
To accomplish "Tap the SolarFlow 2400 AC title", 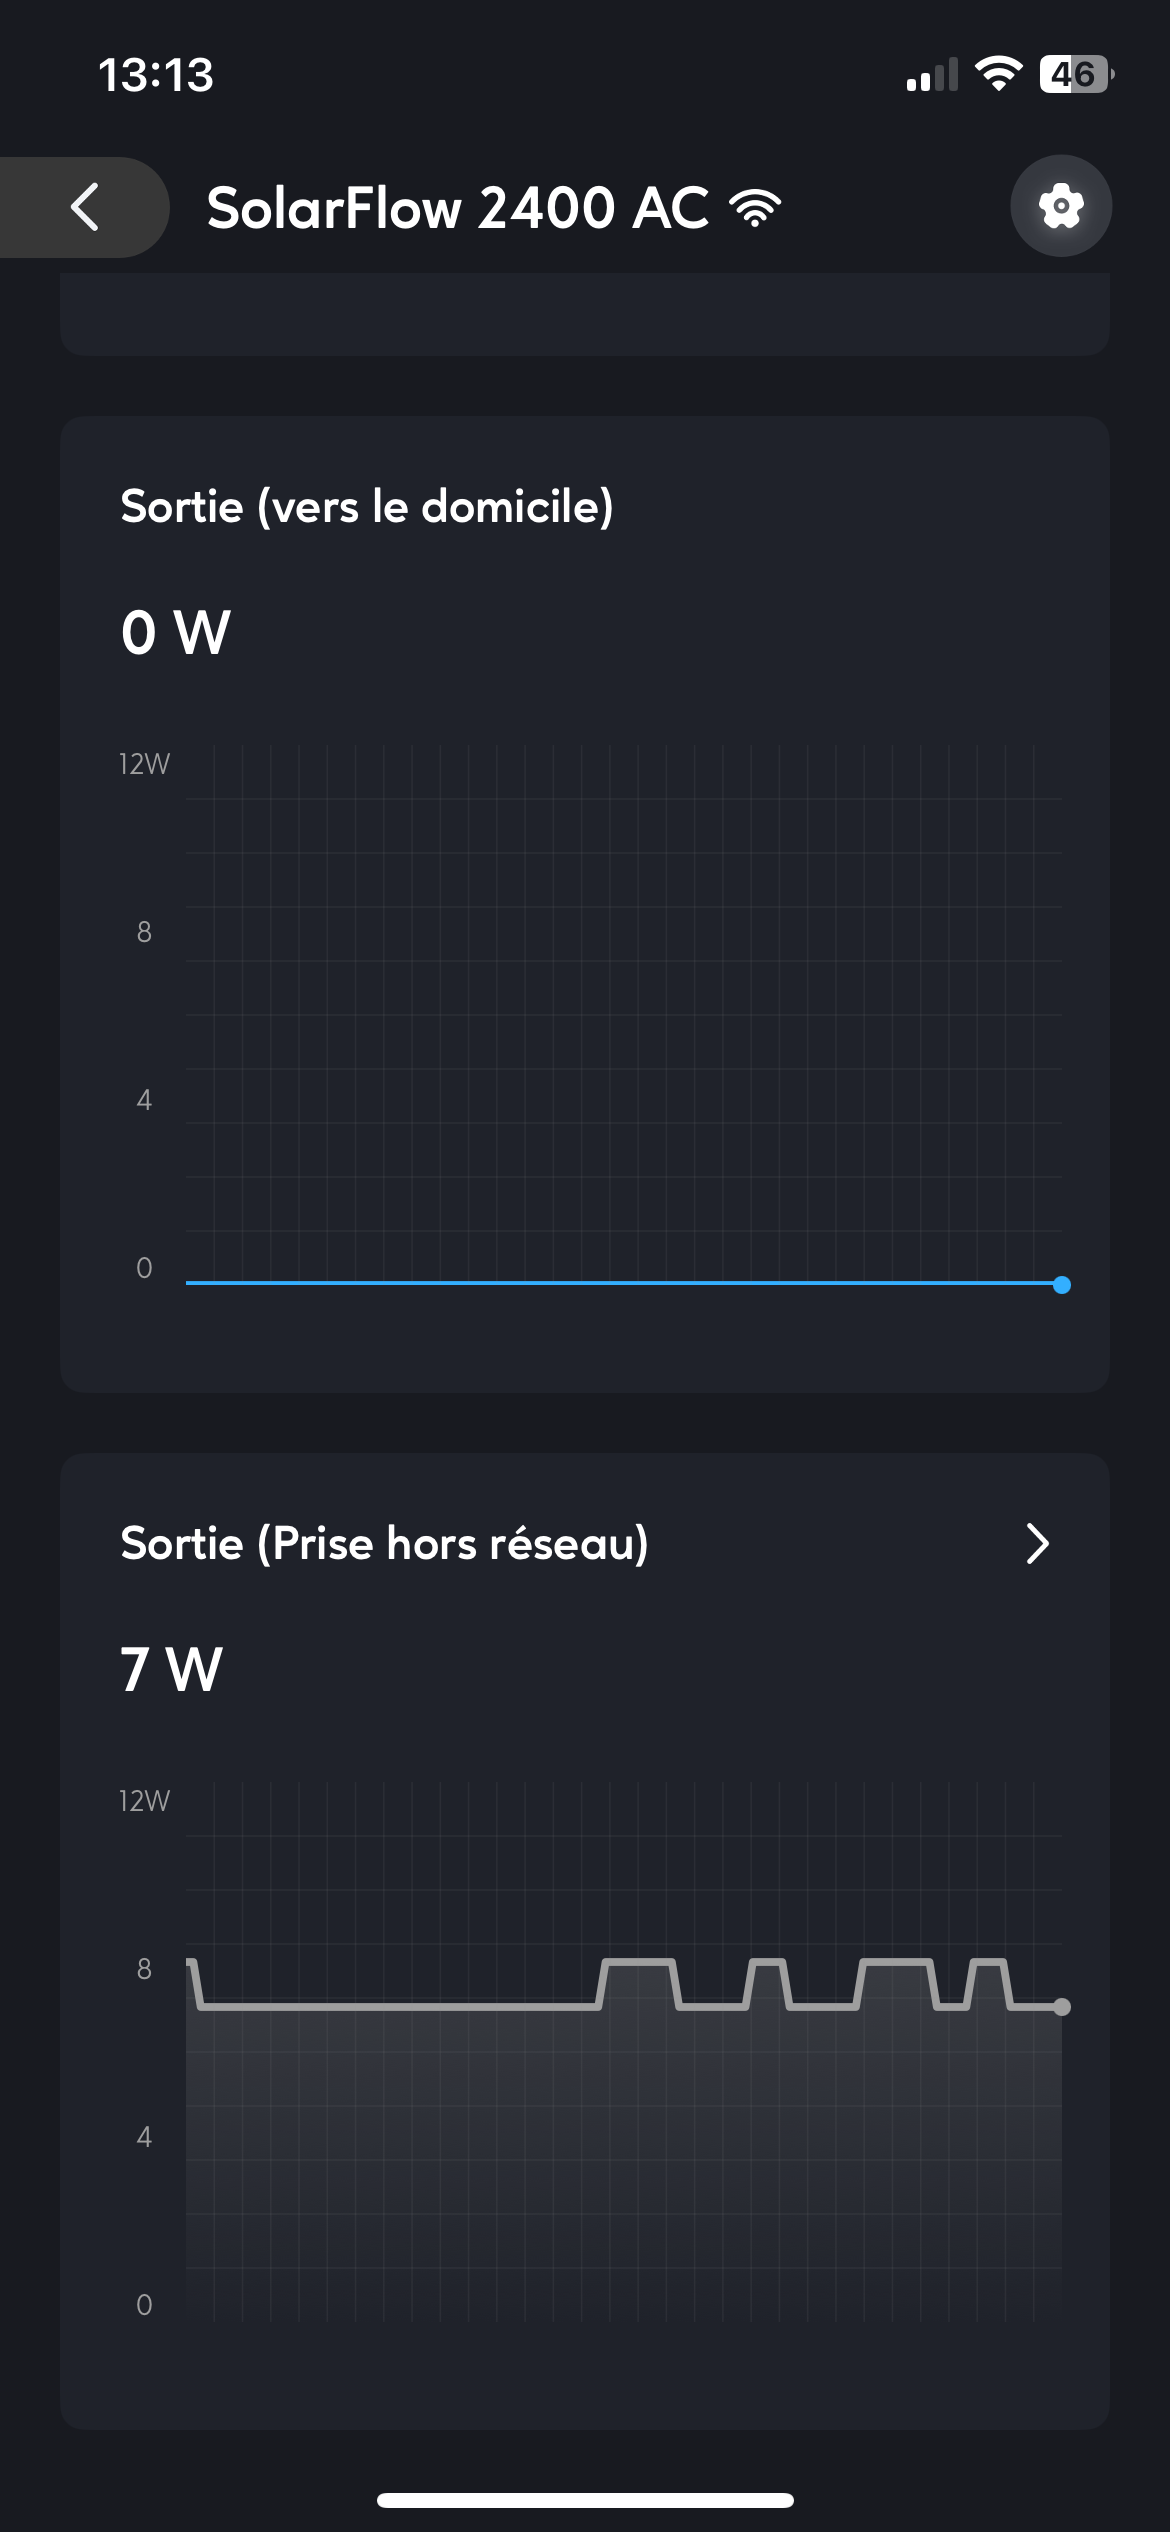I will click(x=457, y=208).
